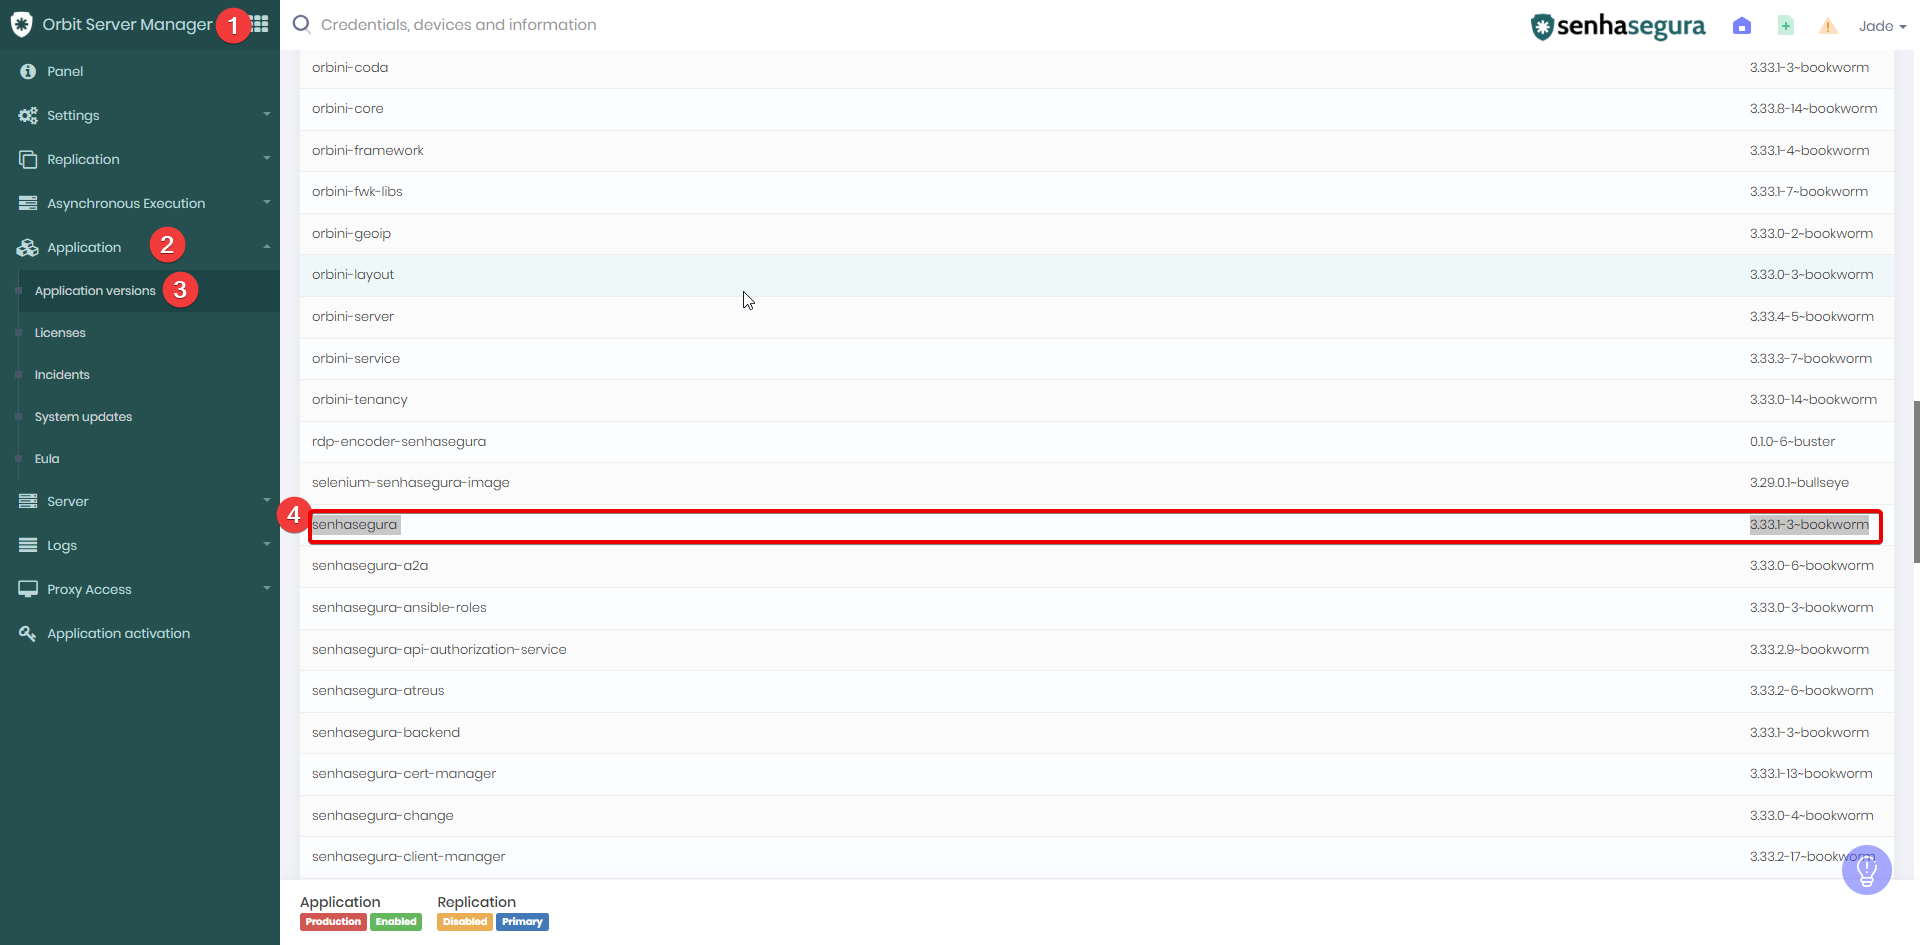The height and width of the screenshot is (945, 1920).
Task: Click the orbini-server entry
Action: (352, 317)
